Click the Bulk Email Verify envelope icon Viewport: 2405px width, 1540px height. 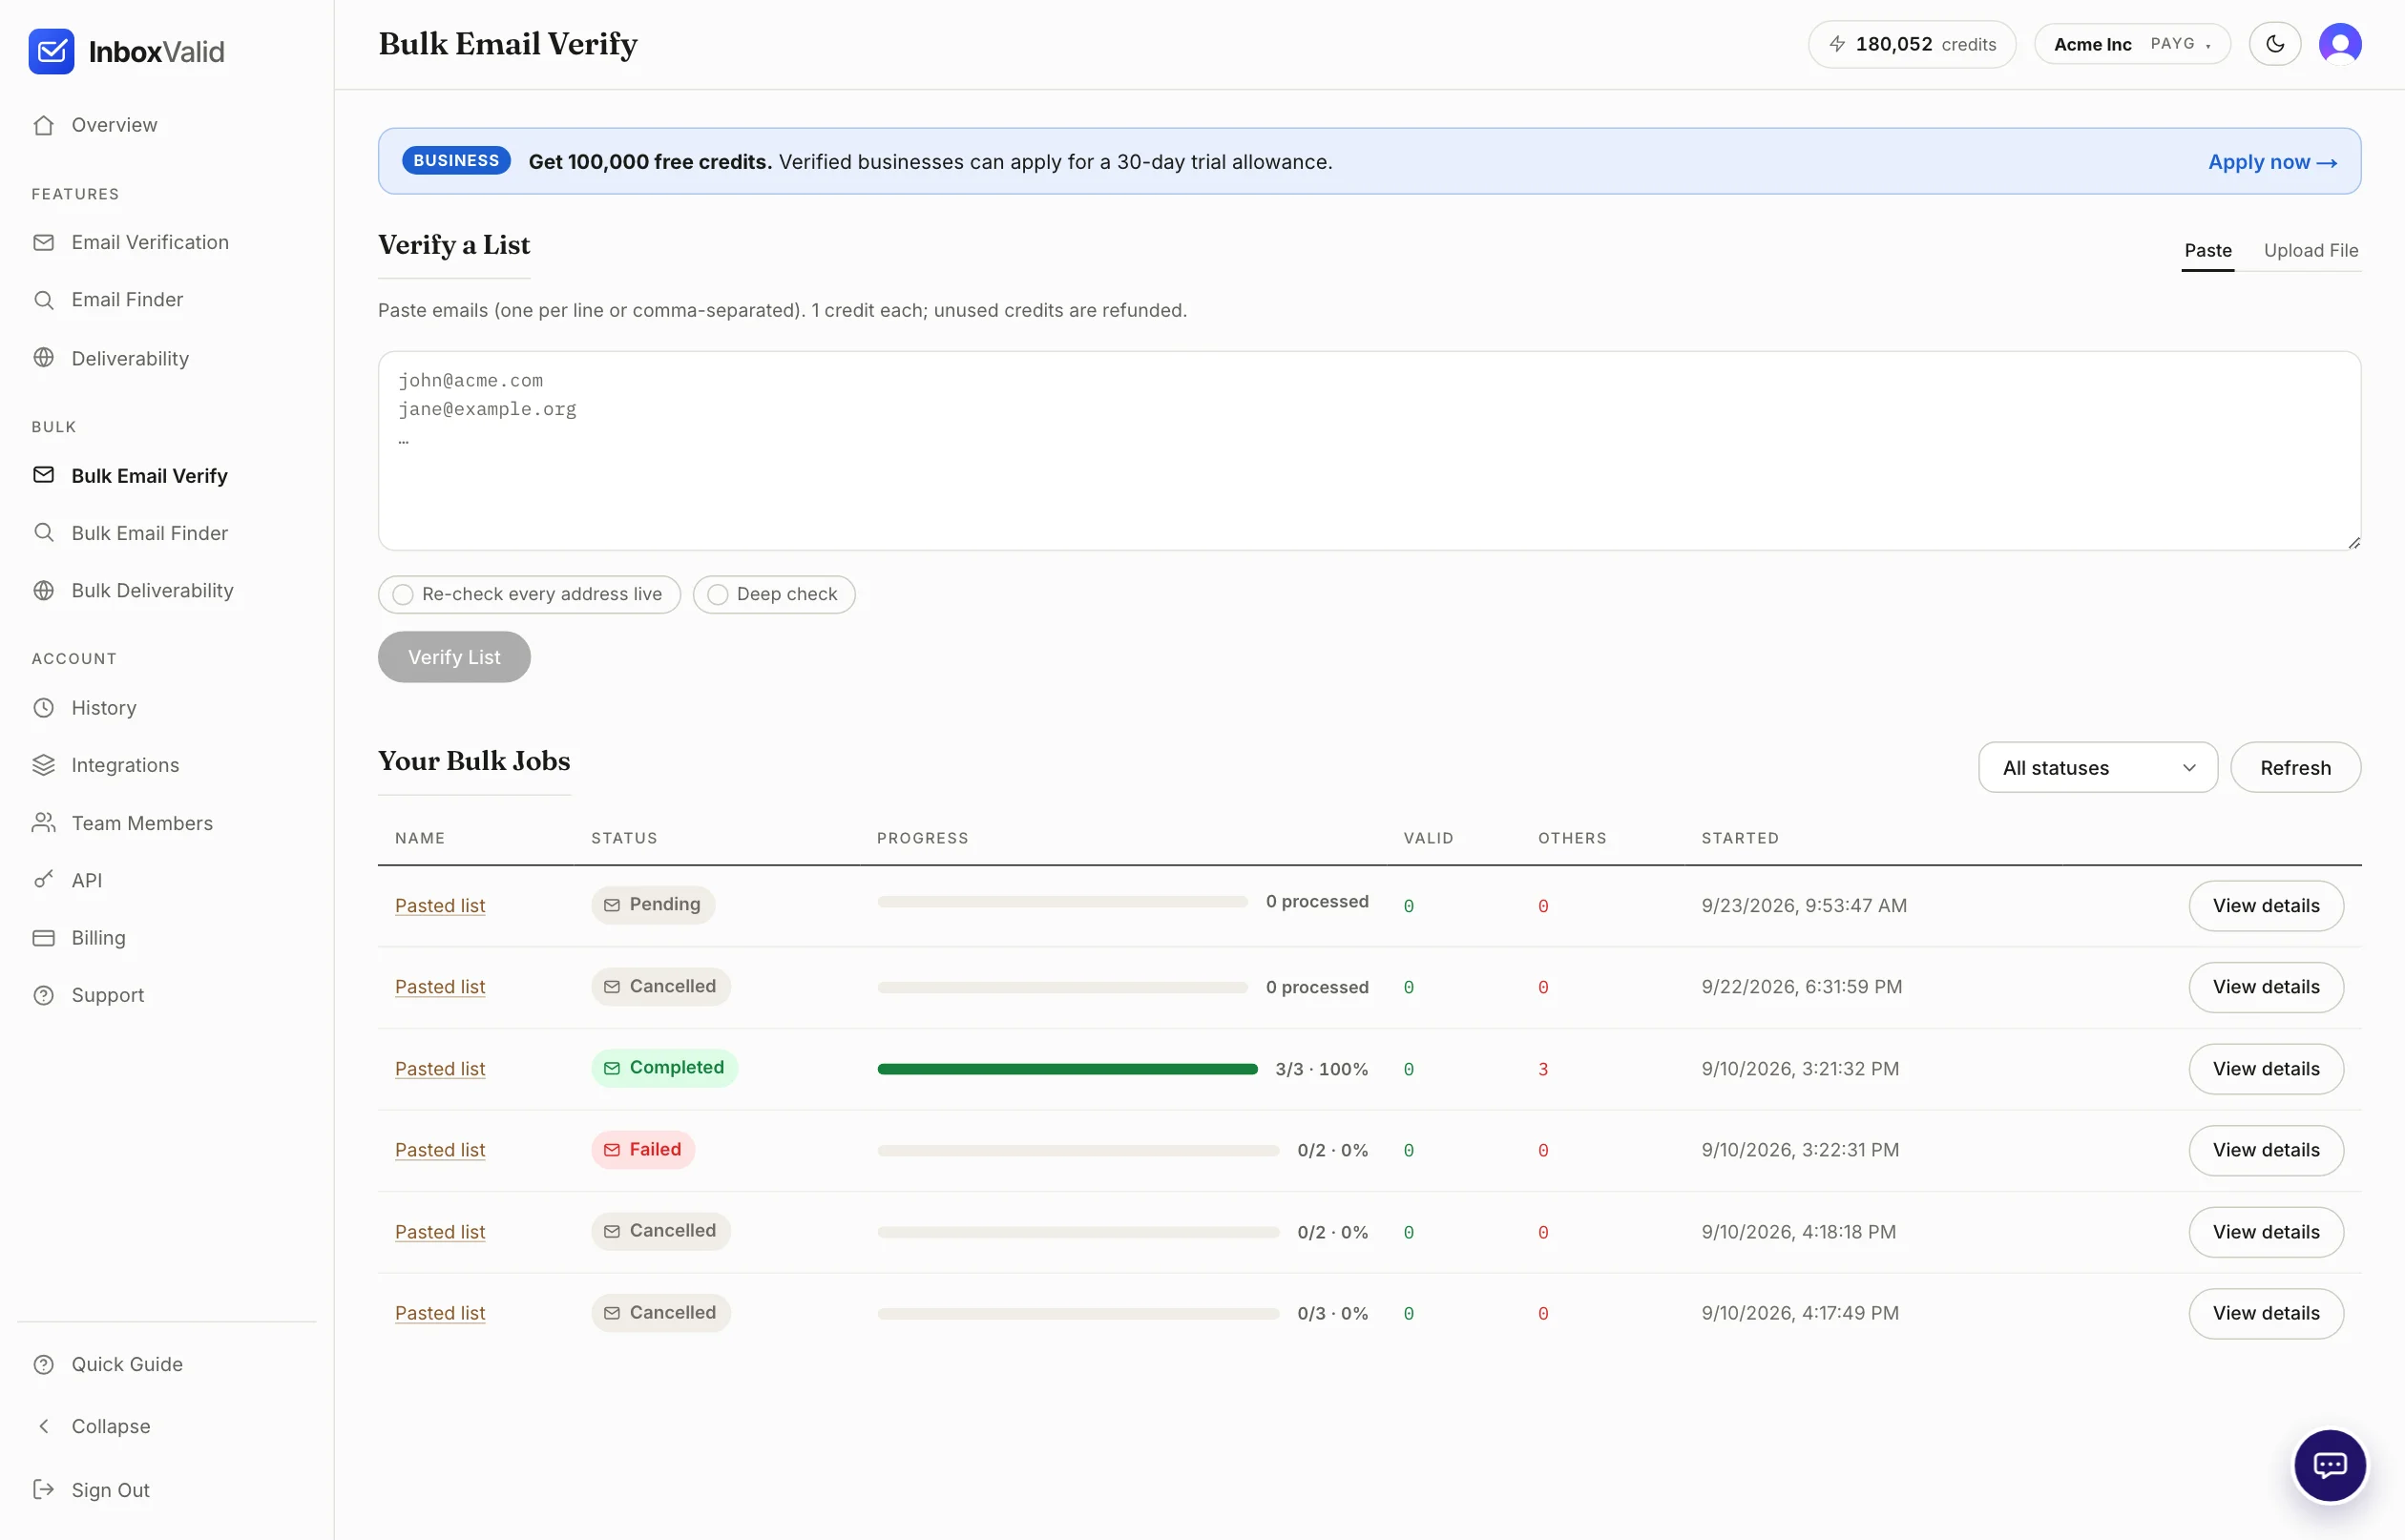(x=43, y=475)
